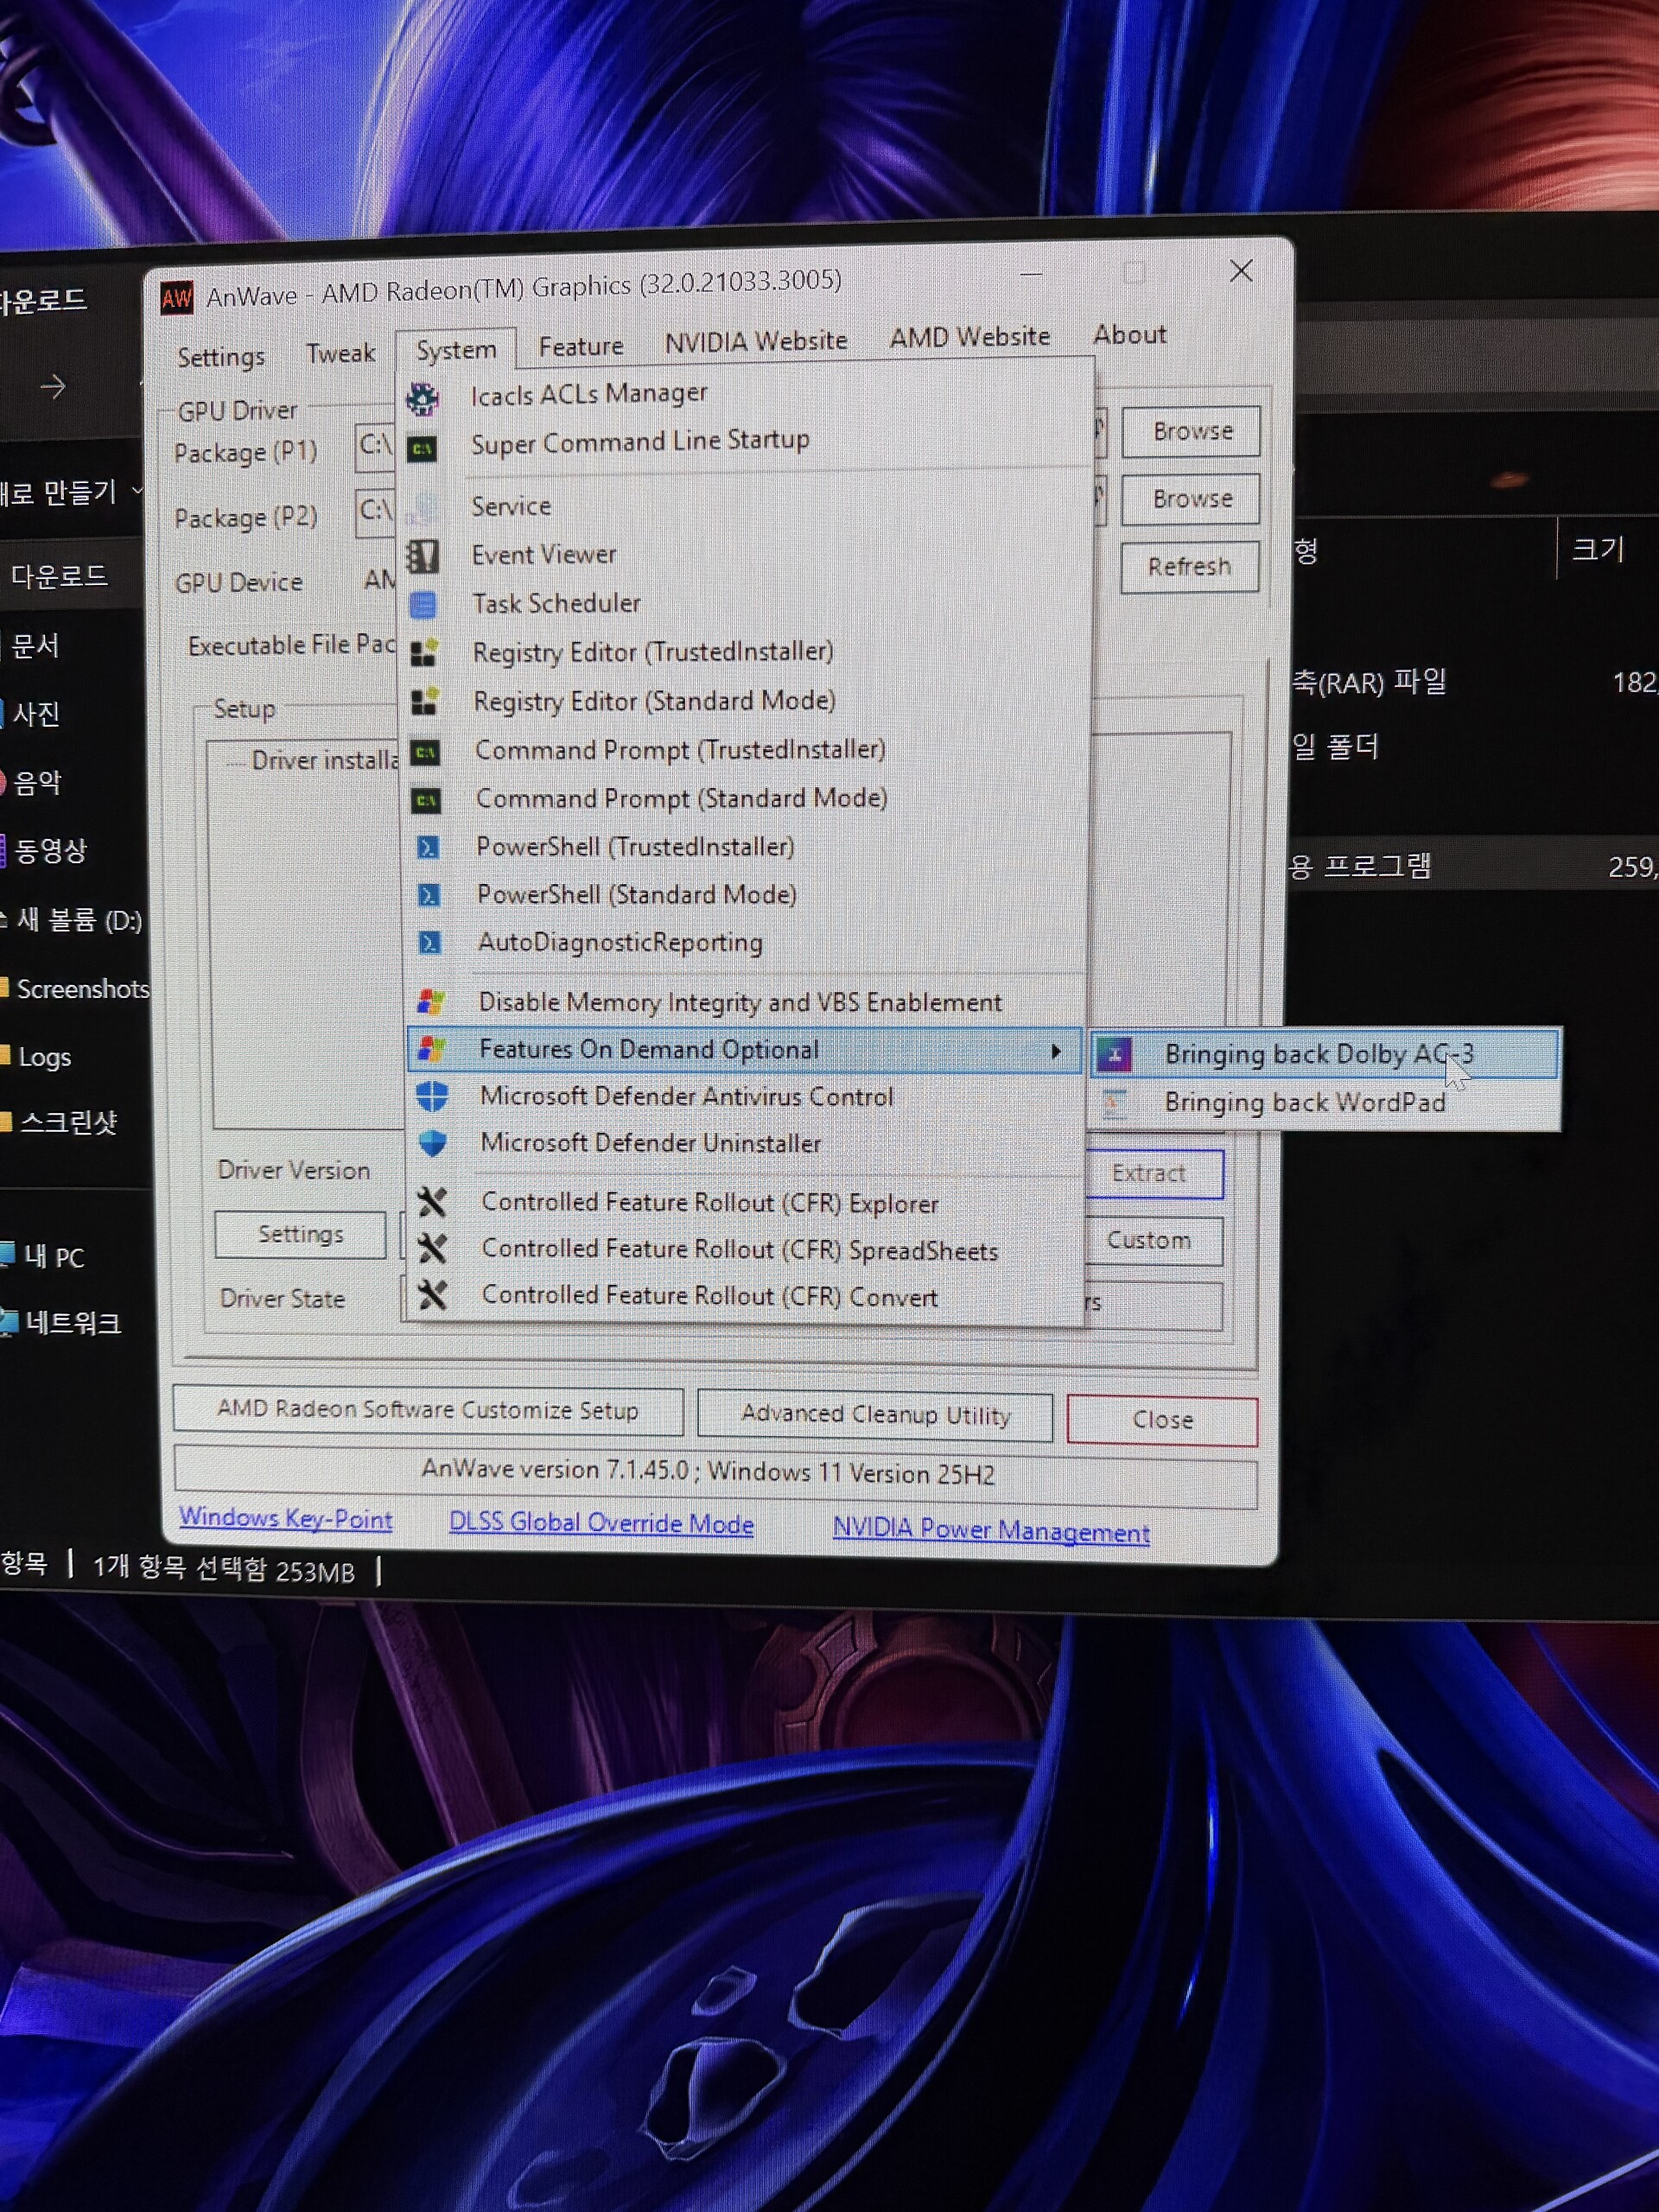Click the Dolby AC-3 submenu icon
The width and height of the screenshot is (1659, 2212).
click(1114, 1054)
